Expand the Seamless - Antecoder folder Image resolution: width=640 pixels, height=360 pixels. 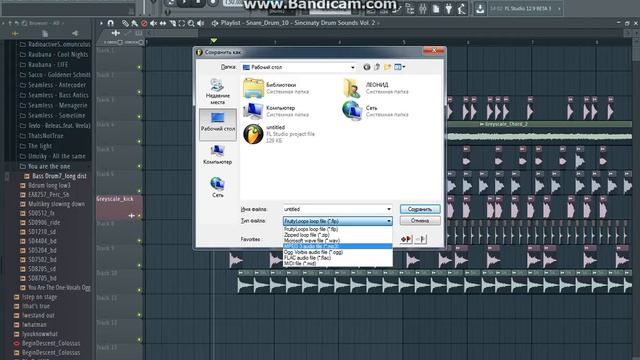(53, 85)
